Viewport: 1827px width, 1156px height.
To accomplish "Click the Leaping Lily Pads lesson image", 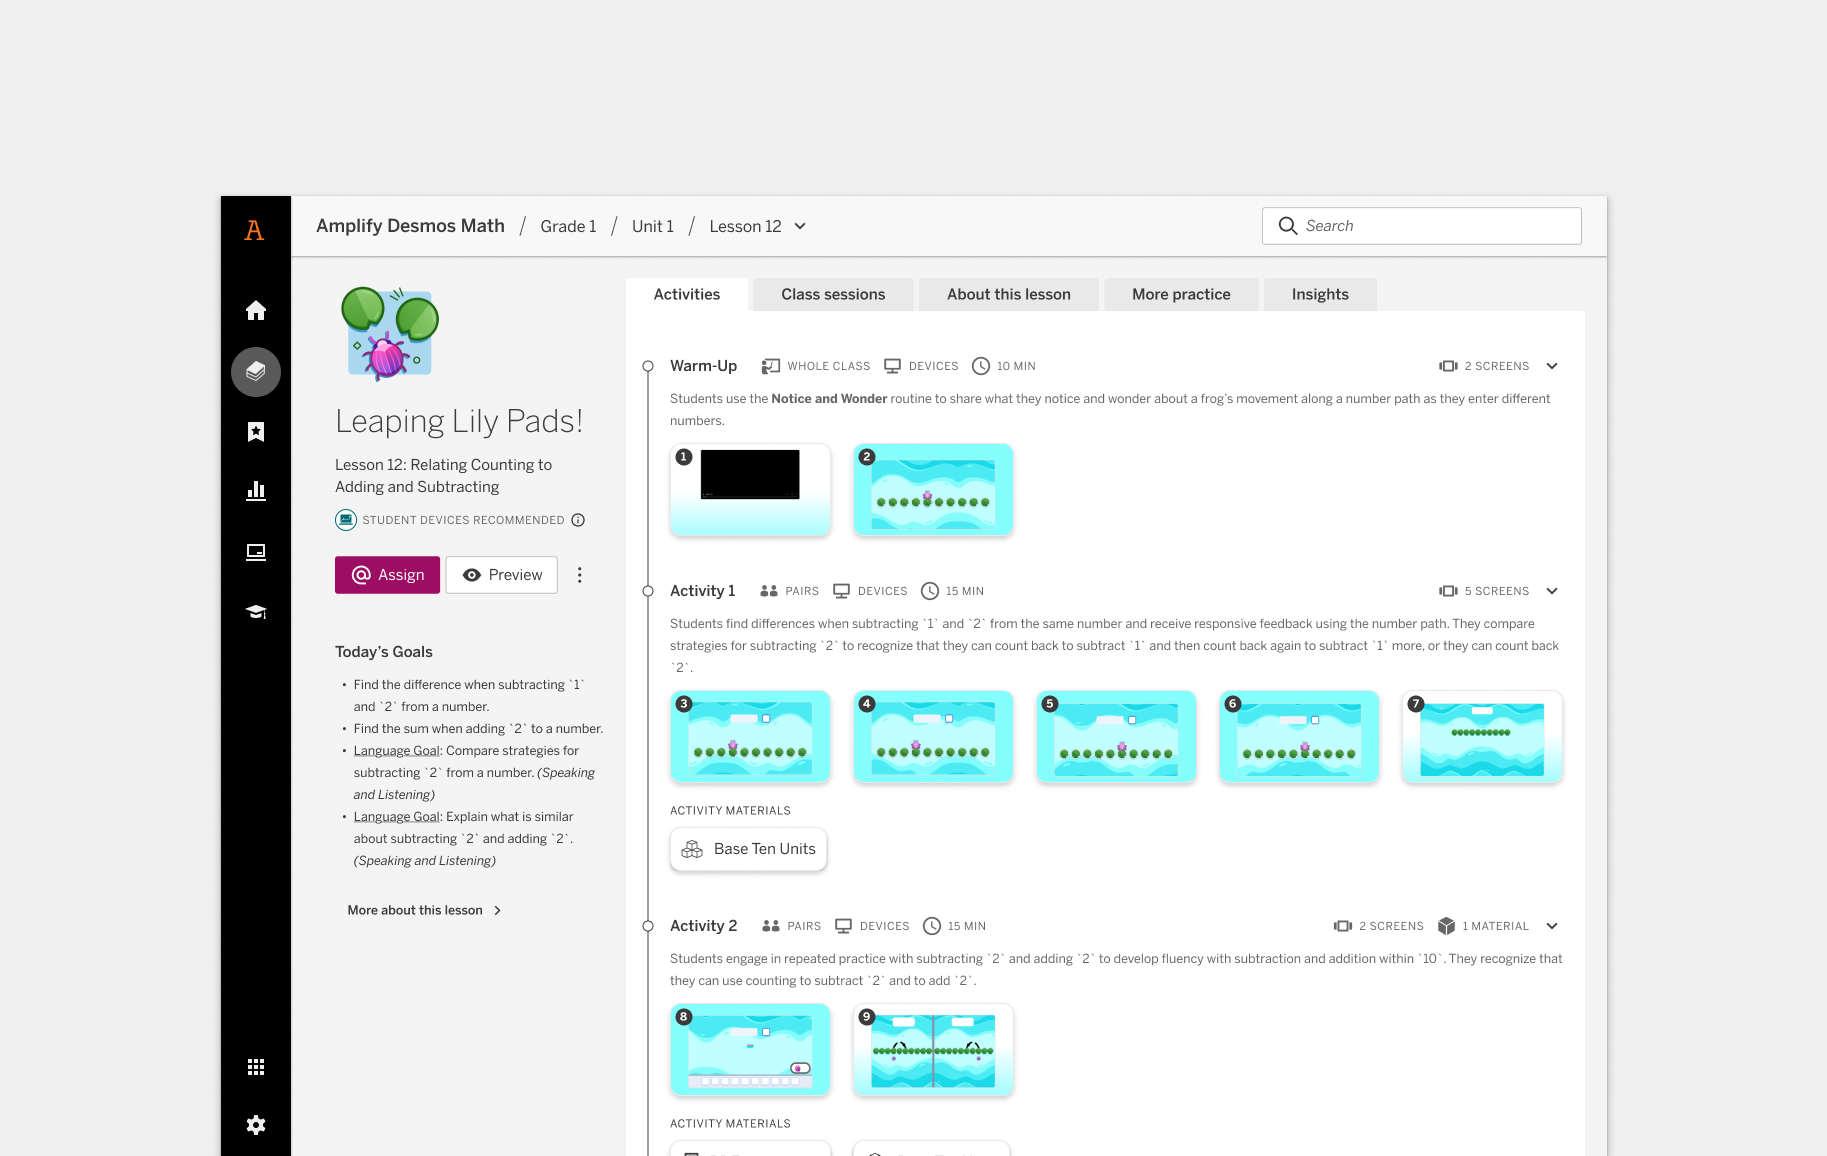I will coord(390,335).
